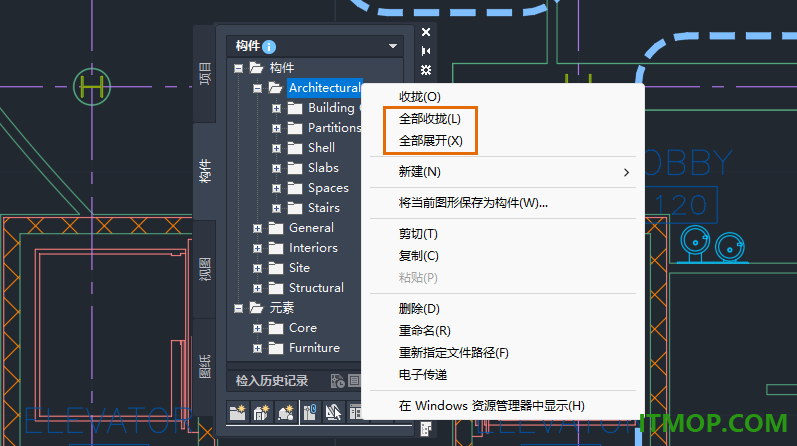Open the 构件 header dropdown arrow

coord(393,46)
